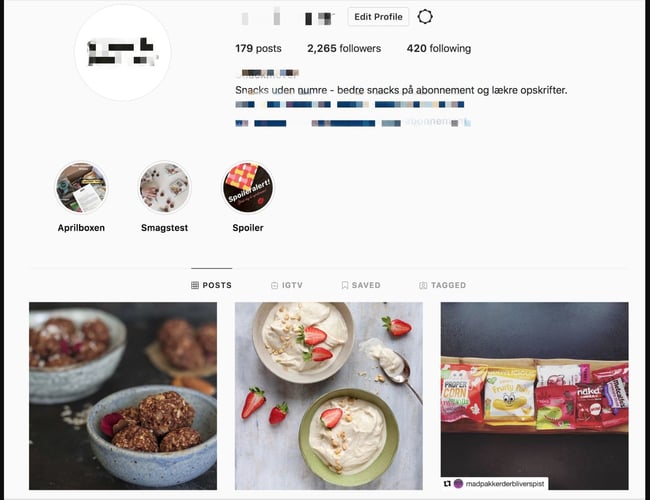Open the Smagstest story highlight
Viewport: 650px width, 500px height.
point(165,187)
